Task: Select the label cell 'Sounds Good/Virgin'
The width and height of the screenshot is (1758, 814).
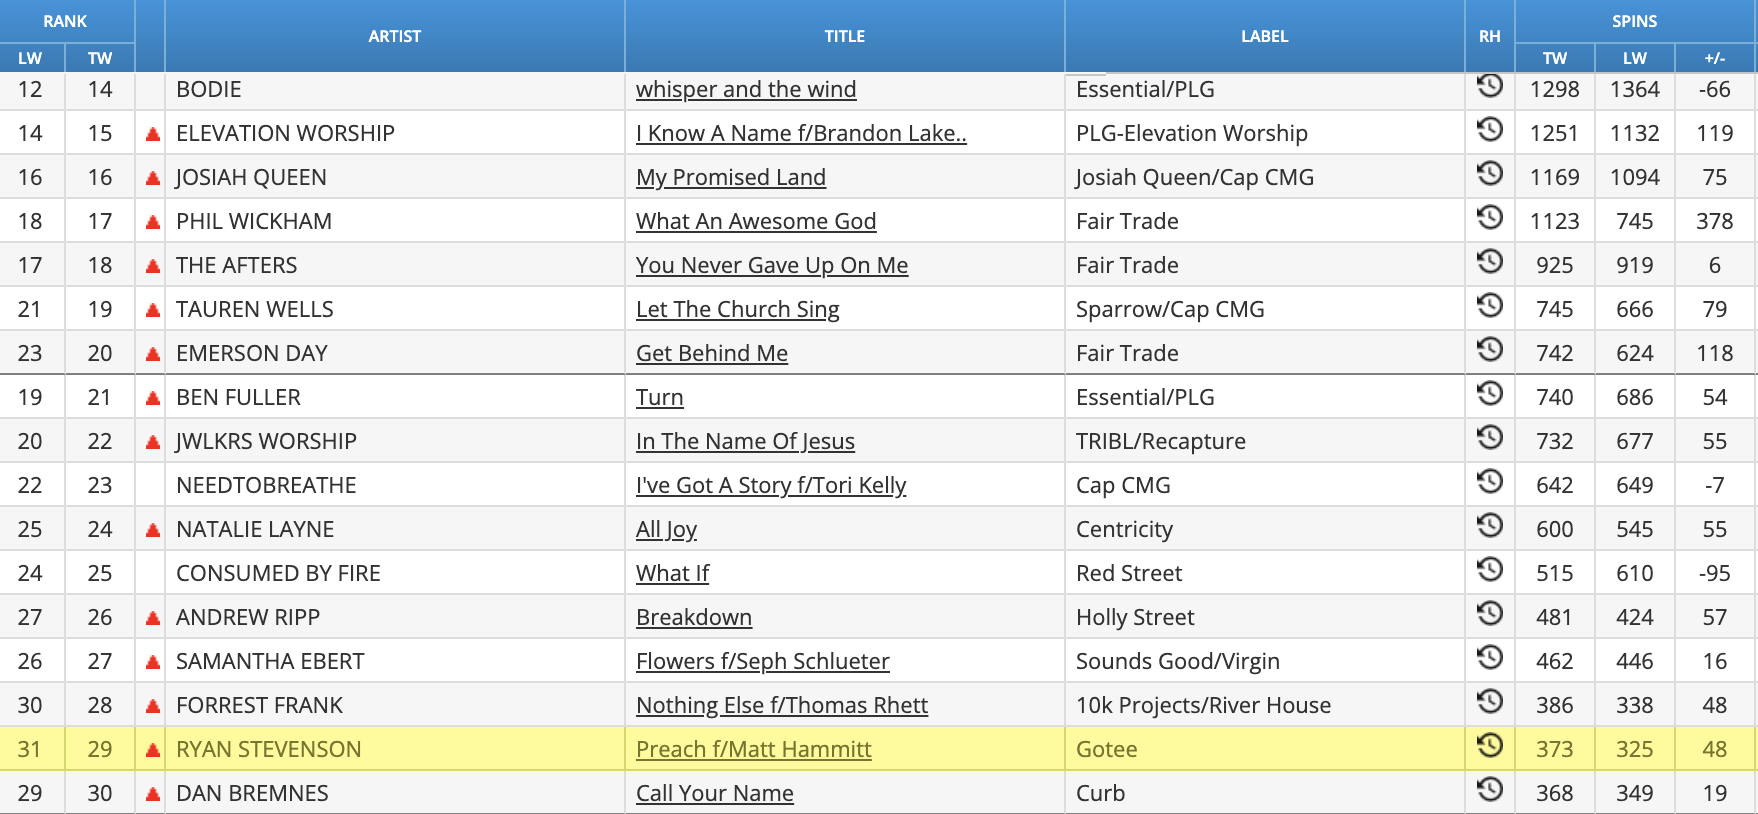Action: tap(1265, 661)
